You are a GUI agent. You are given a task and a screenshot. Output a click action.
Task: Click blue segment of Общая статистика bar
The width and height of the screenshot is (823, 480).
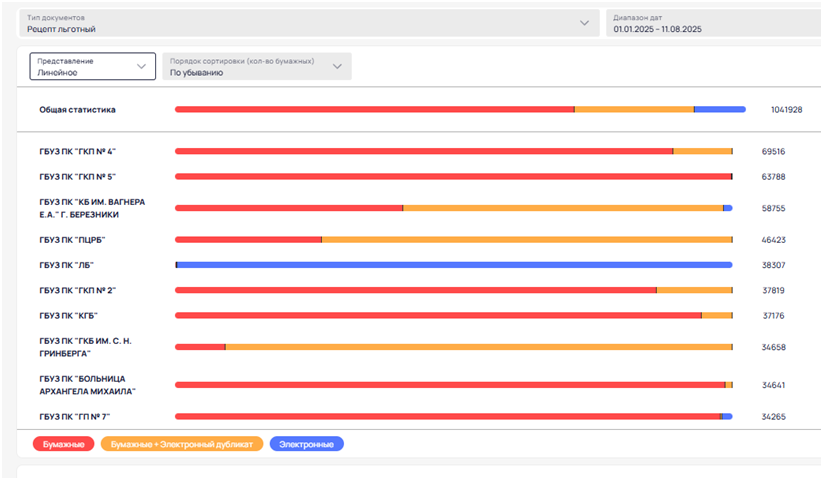pyautogui.click(x=720, y=110)
